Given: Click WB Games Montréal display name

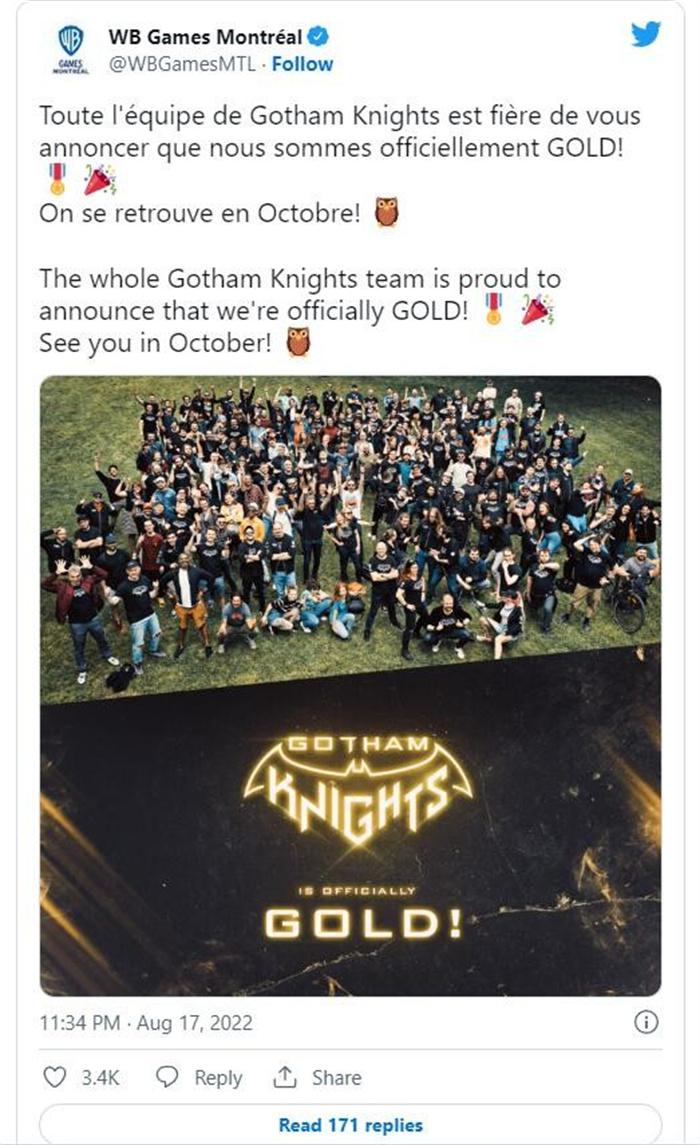Looking at the screenshot, I should [x=205, y=37].
